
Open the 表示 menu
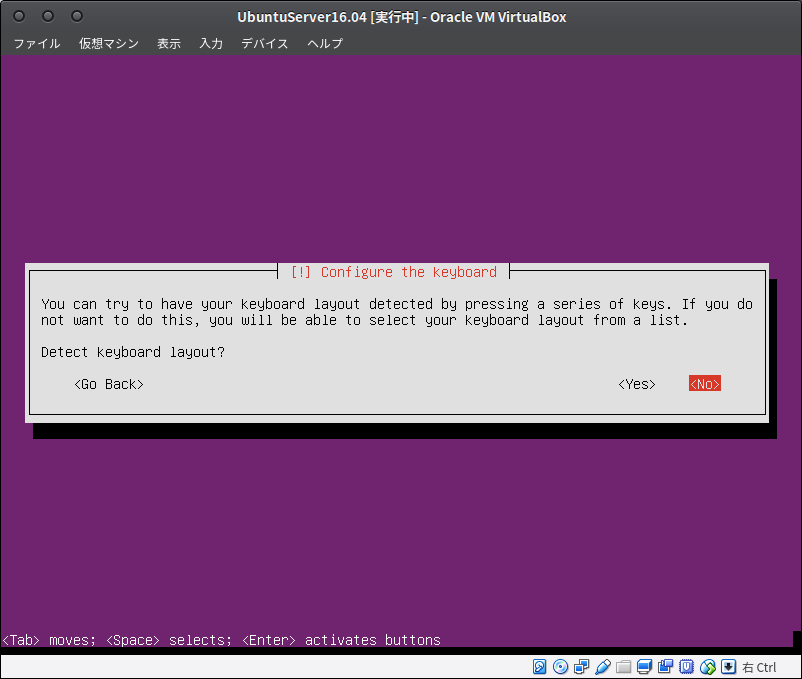click(169, 43)
